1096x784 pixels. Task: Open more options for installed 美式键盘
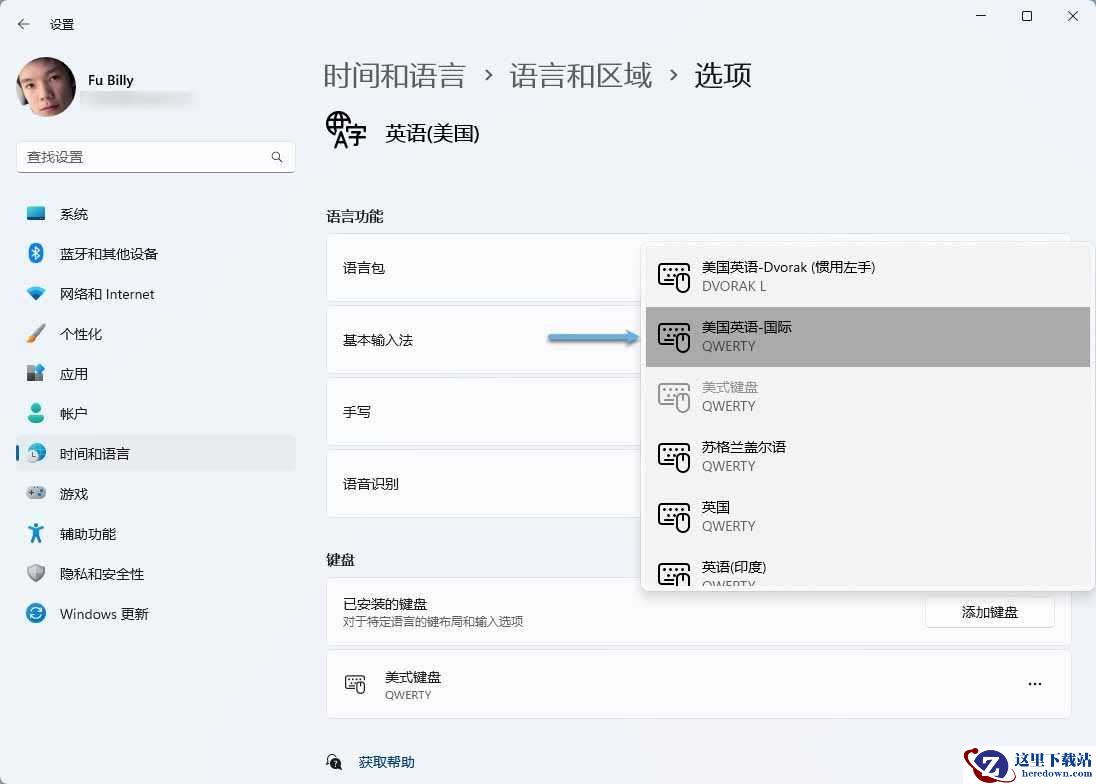(x=1034, y=684)
